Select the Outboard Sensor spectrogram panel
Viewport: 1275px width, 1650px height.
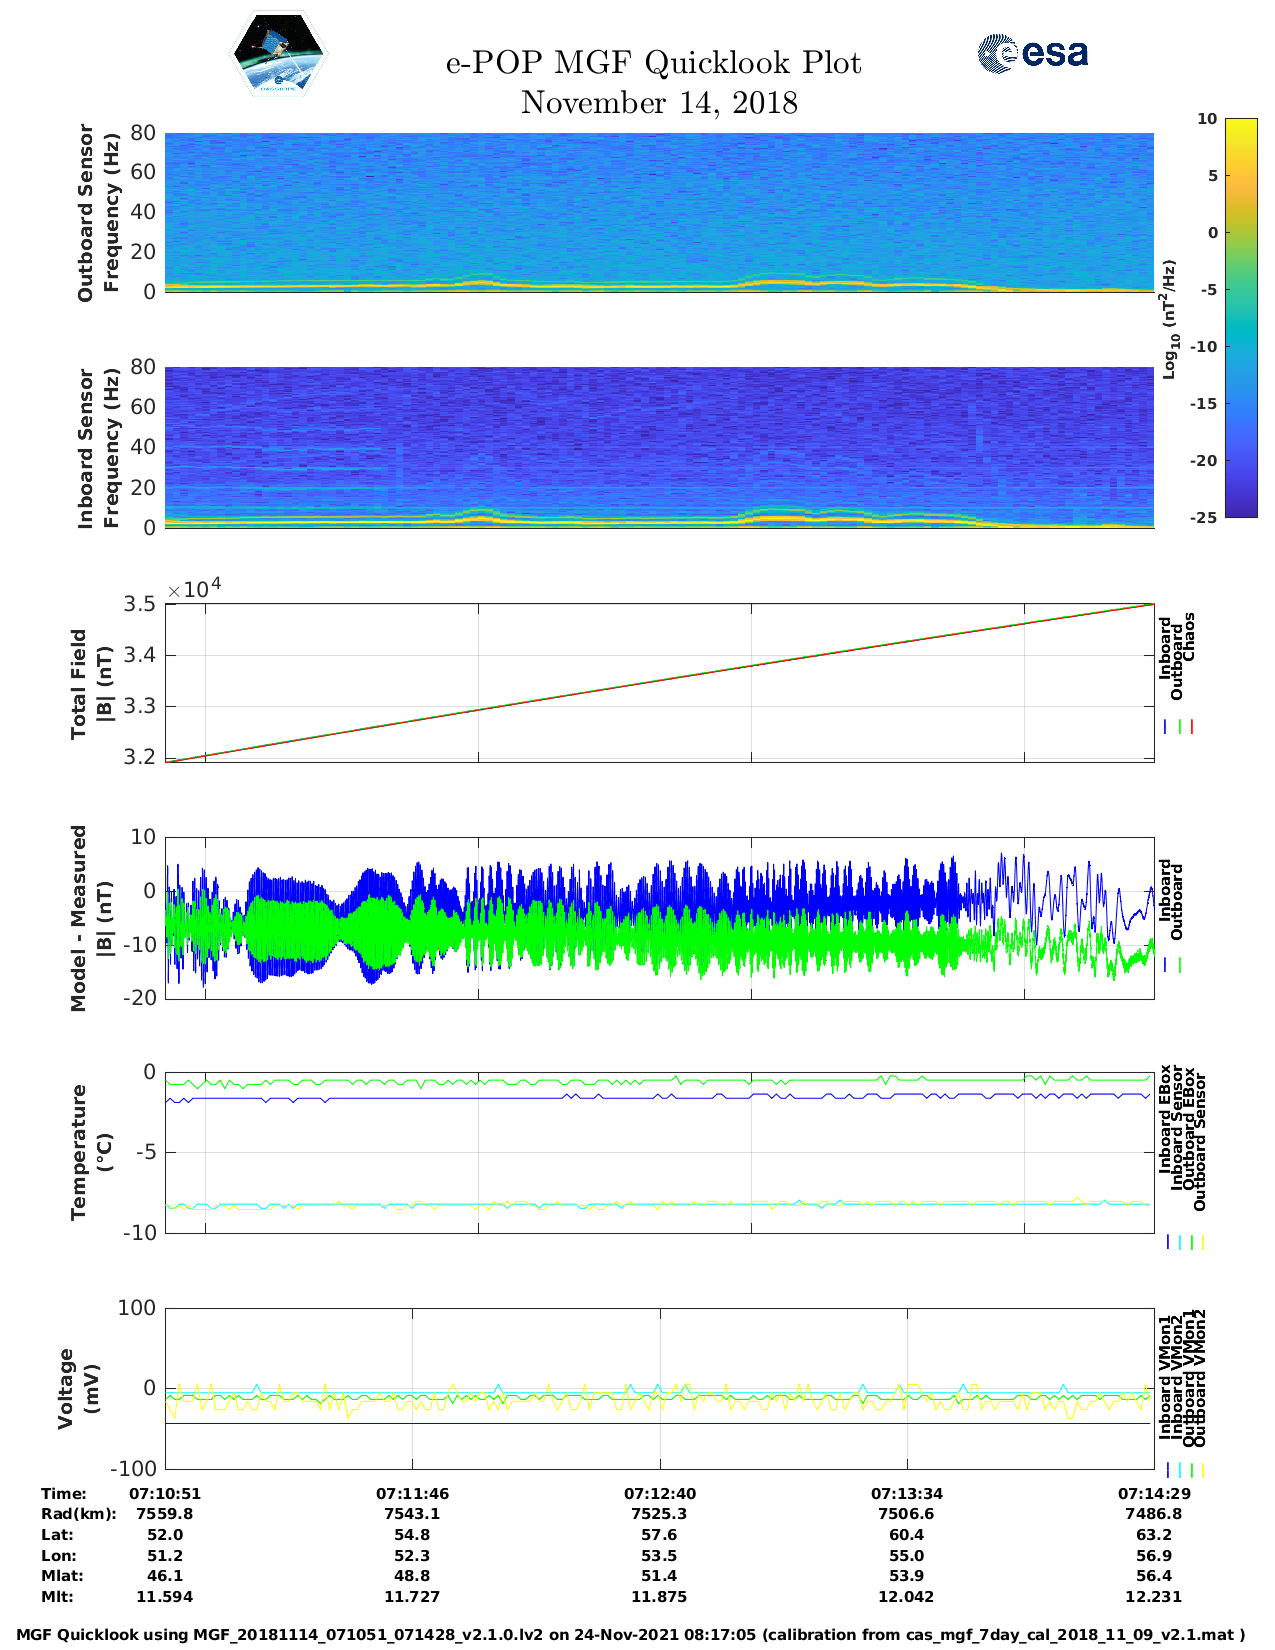click(x=659, y=211)
